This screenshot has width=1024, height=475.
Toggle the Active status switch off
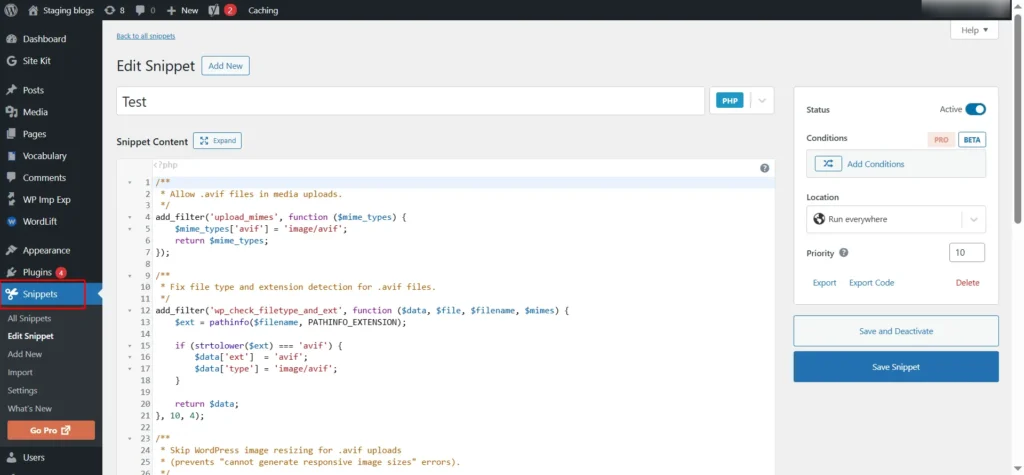[x=975, y=109]
